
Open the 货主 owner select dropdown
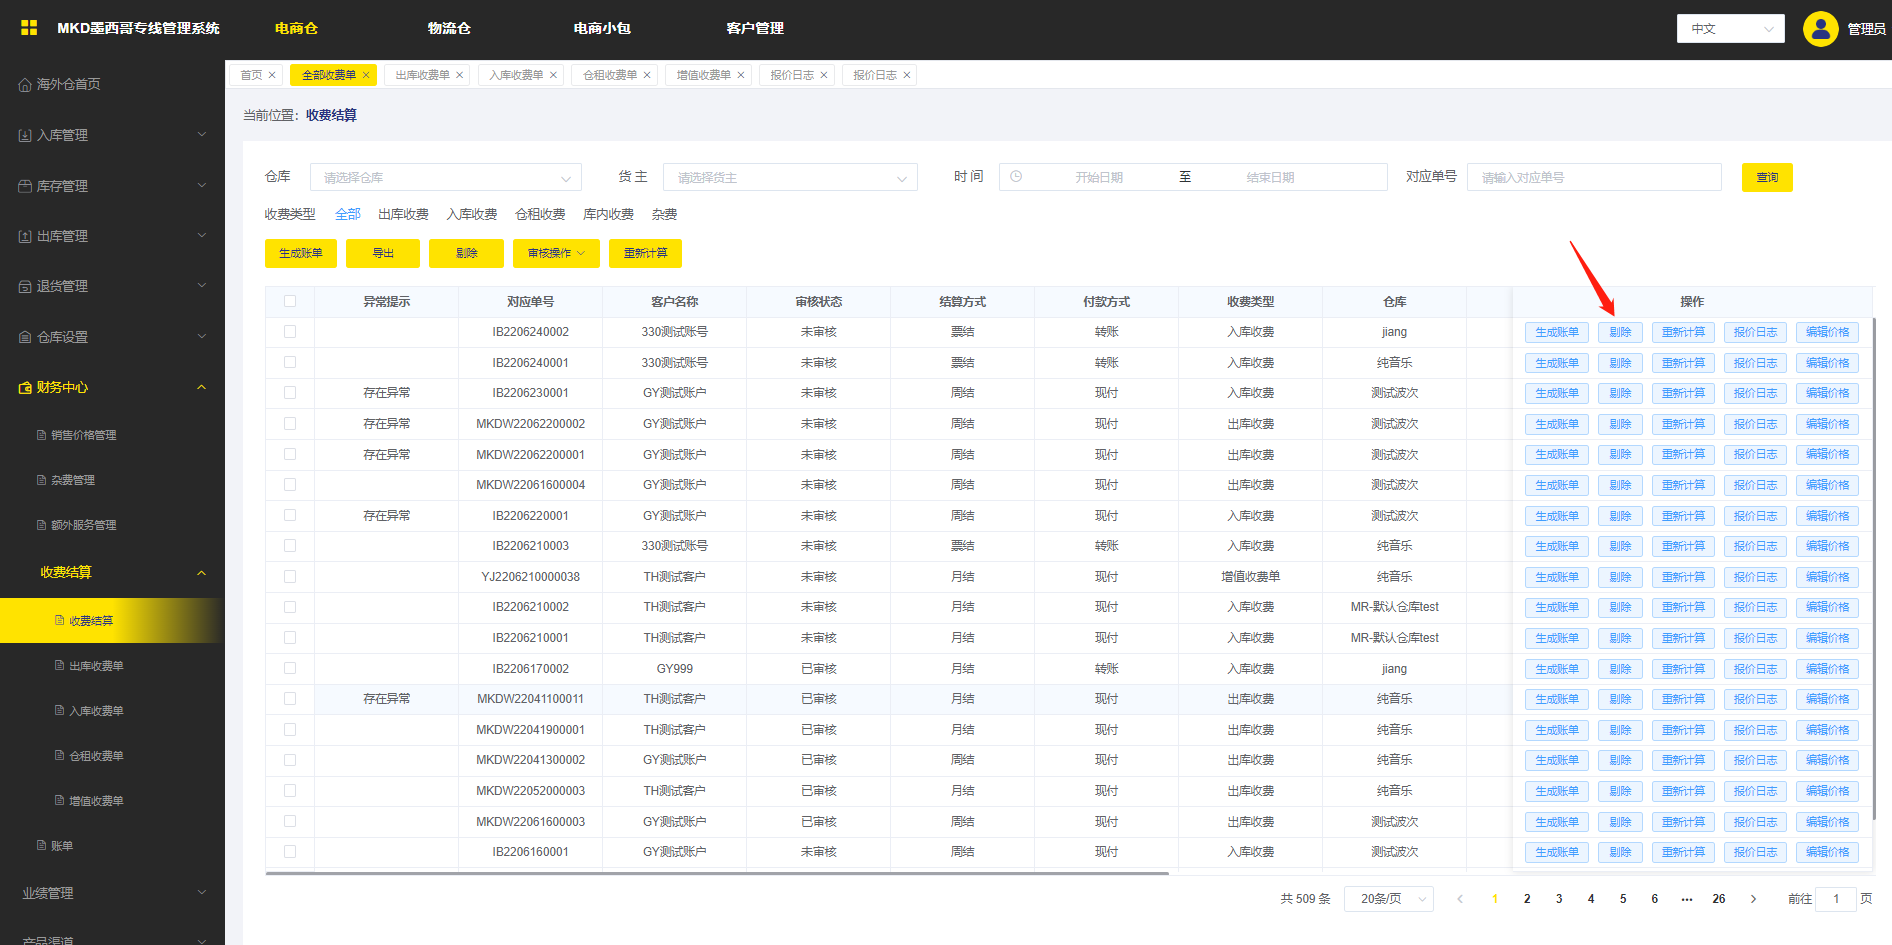pyautogui.click(x=790, y=177)
